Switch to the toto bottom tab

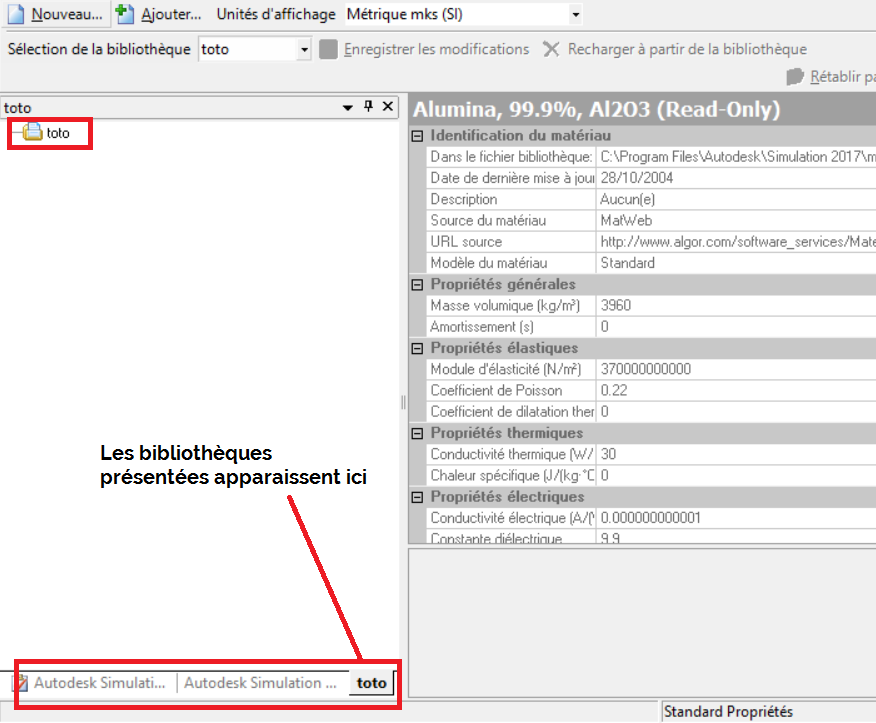[x=372, y=683]
